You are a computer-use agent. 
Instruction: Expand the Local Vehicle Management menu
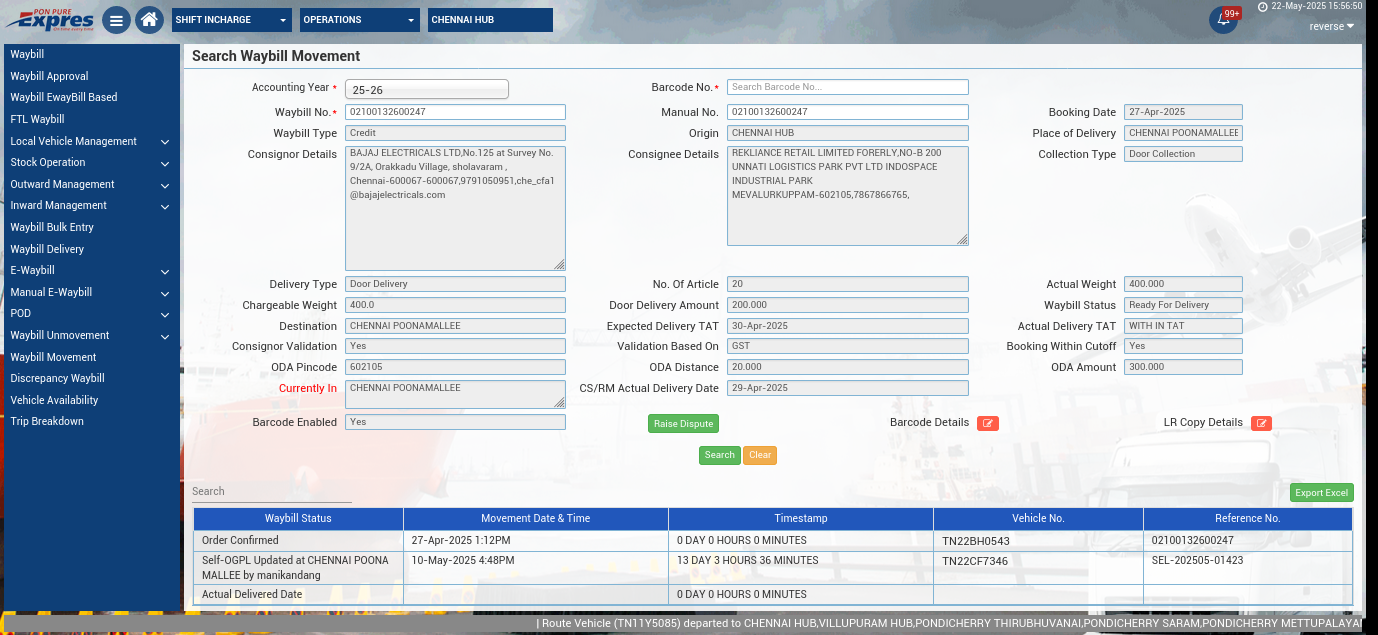90,141
